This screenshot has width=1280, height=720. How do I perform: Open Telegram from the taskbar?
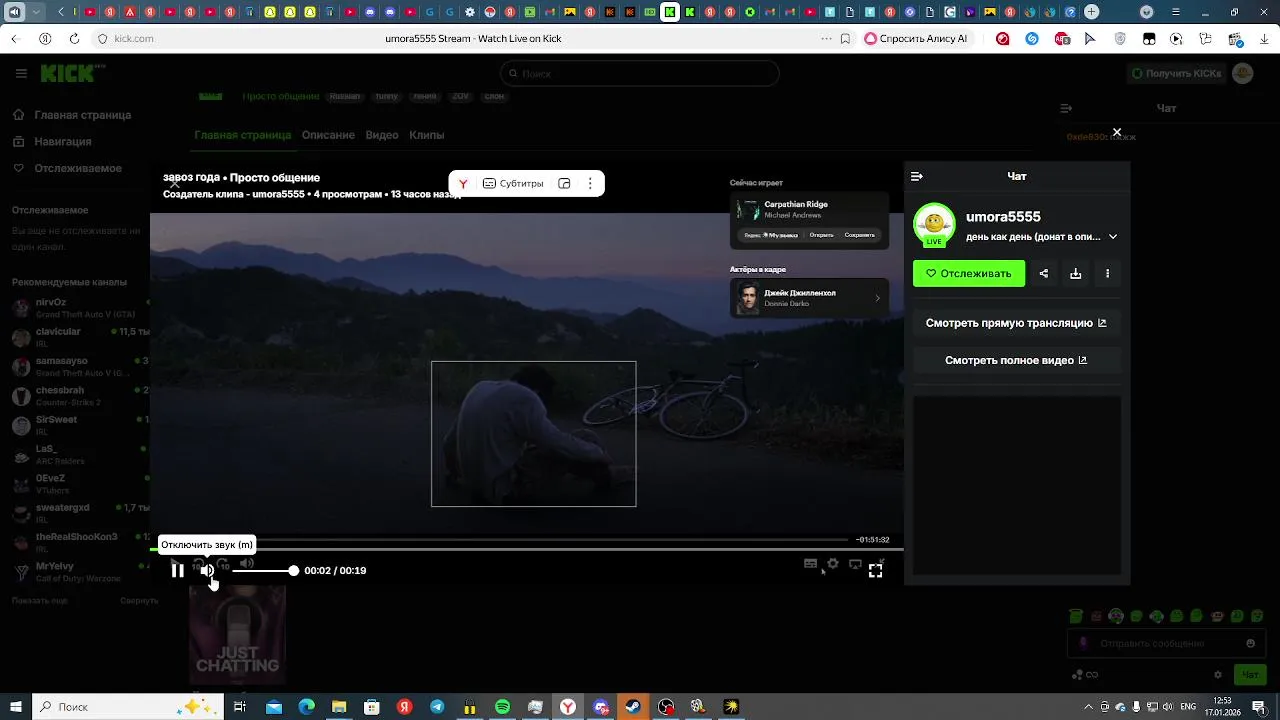[437, 707]
